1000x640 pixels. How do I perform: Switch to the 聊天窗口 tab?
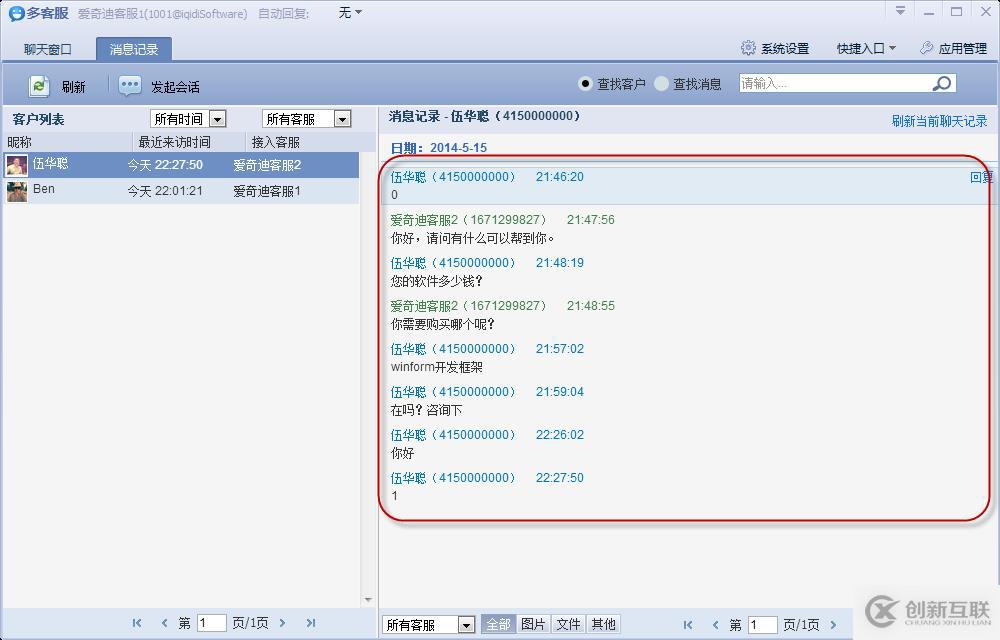[x=45, y=48]
